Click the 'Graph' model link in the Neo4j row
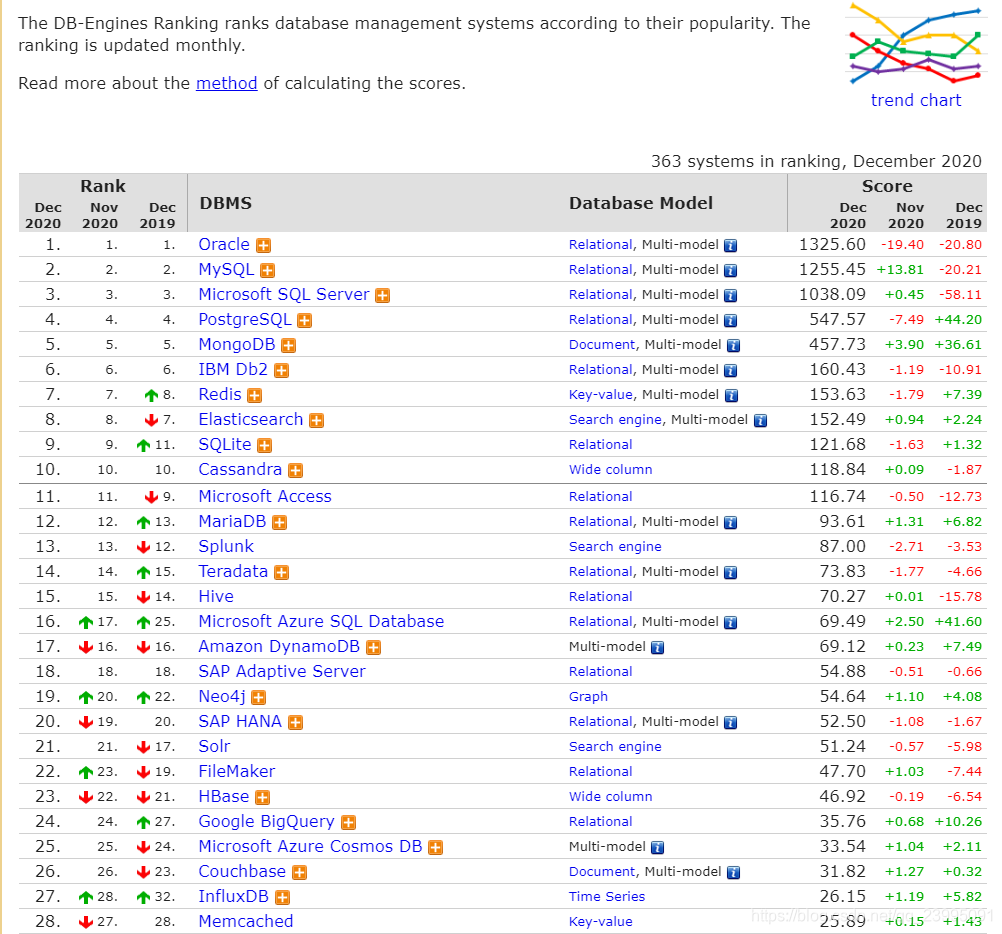This screenshot has width=1002, height=934. coord(589,696)
